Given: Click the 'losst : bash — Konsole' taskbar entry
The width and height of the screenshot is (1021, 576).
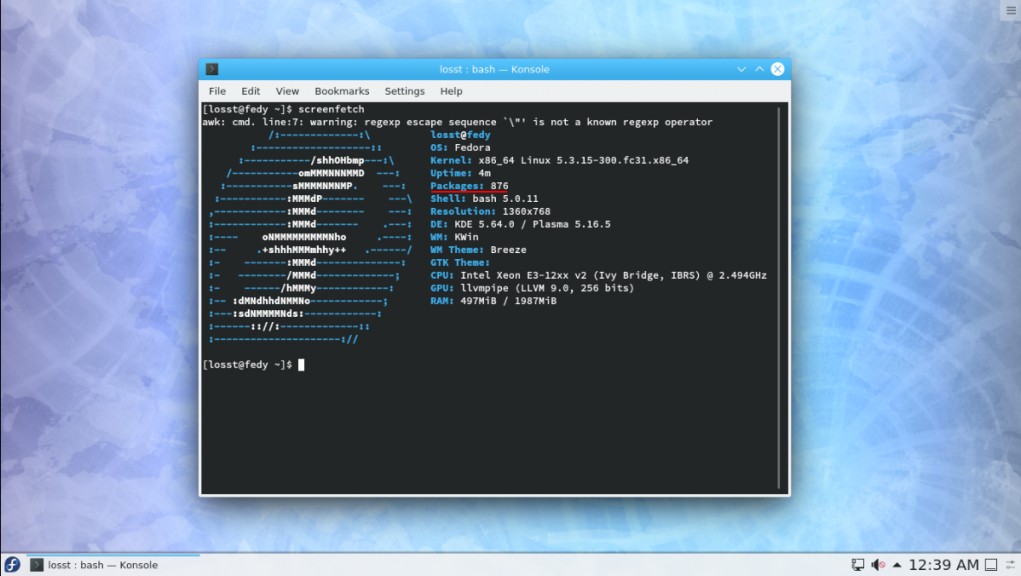Looking at the screenshot, I should click(94, 565).
